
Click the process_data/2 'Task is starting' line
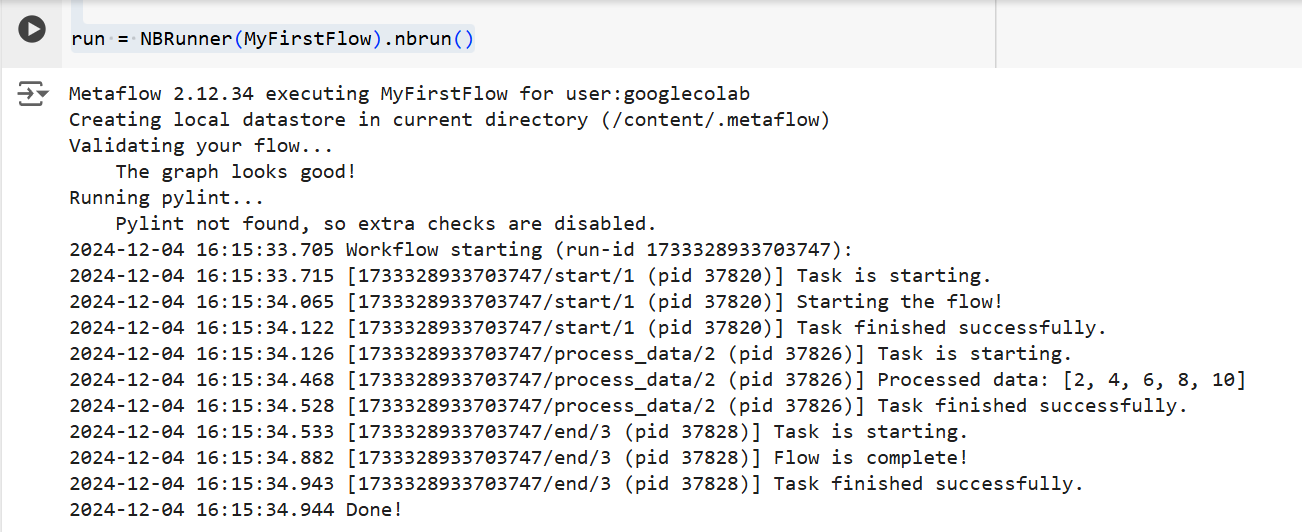(x=571, y=354)
